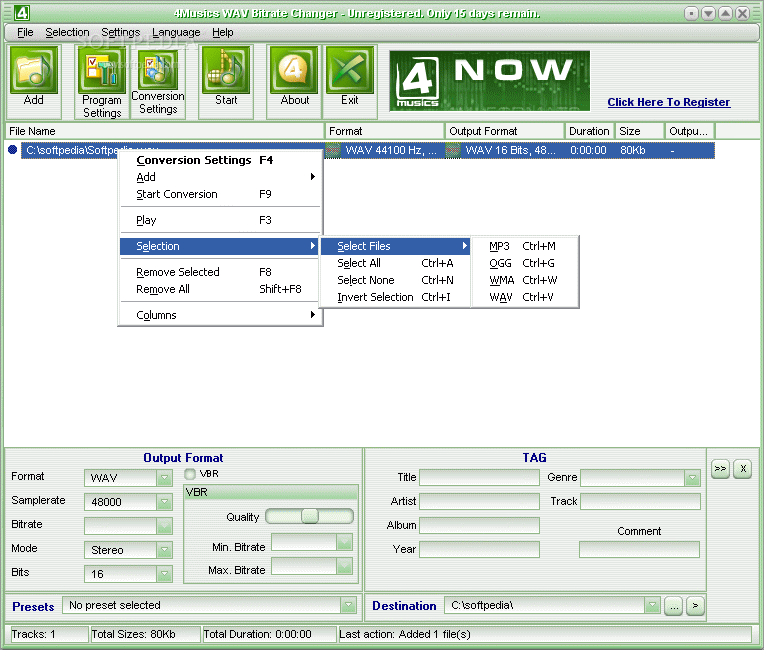Open the Min. Bitrate dropdown
Viewport: 764px width, 650px height.
344,542
